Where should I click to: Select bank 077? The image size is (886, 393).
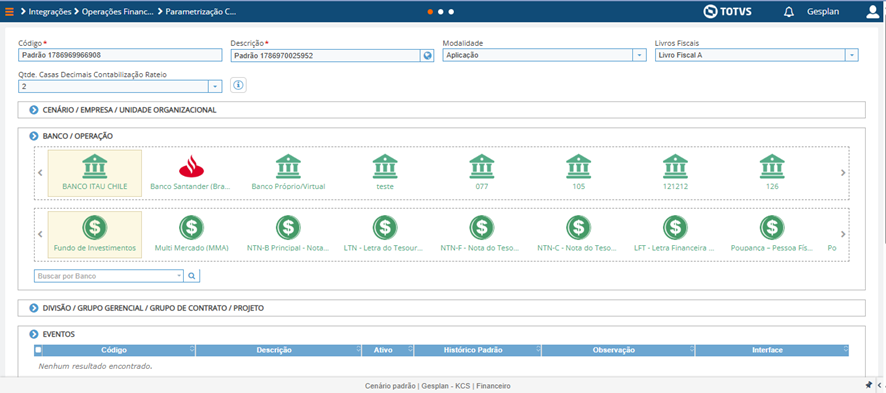[481, 173]
